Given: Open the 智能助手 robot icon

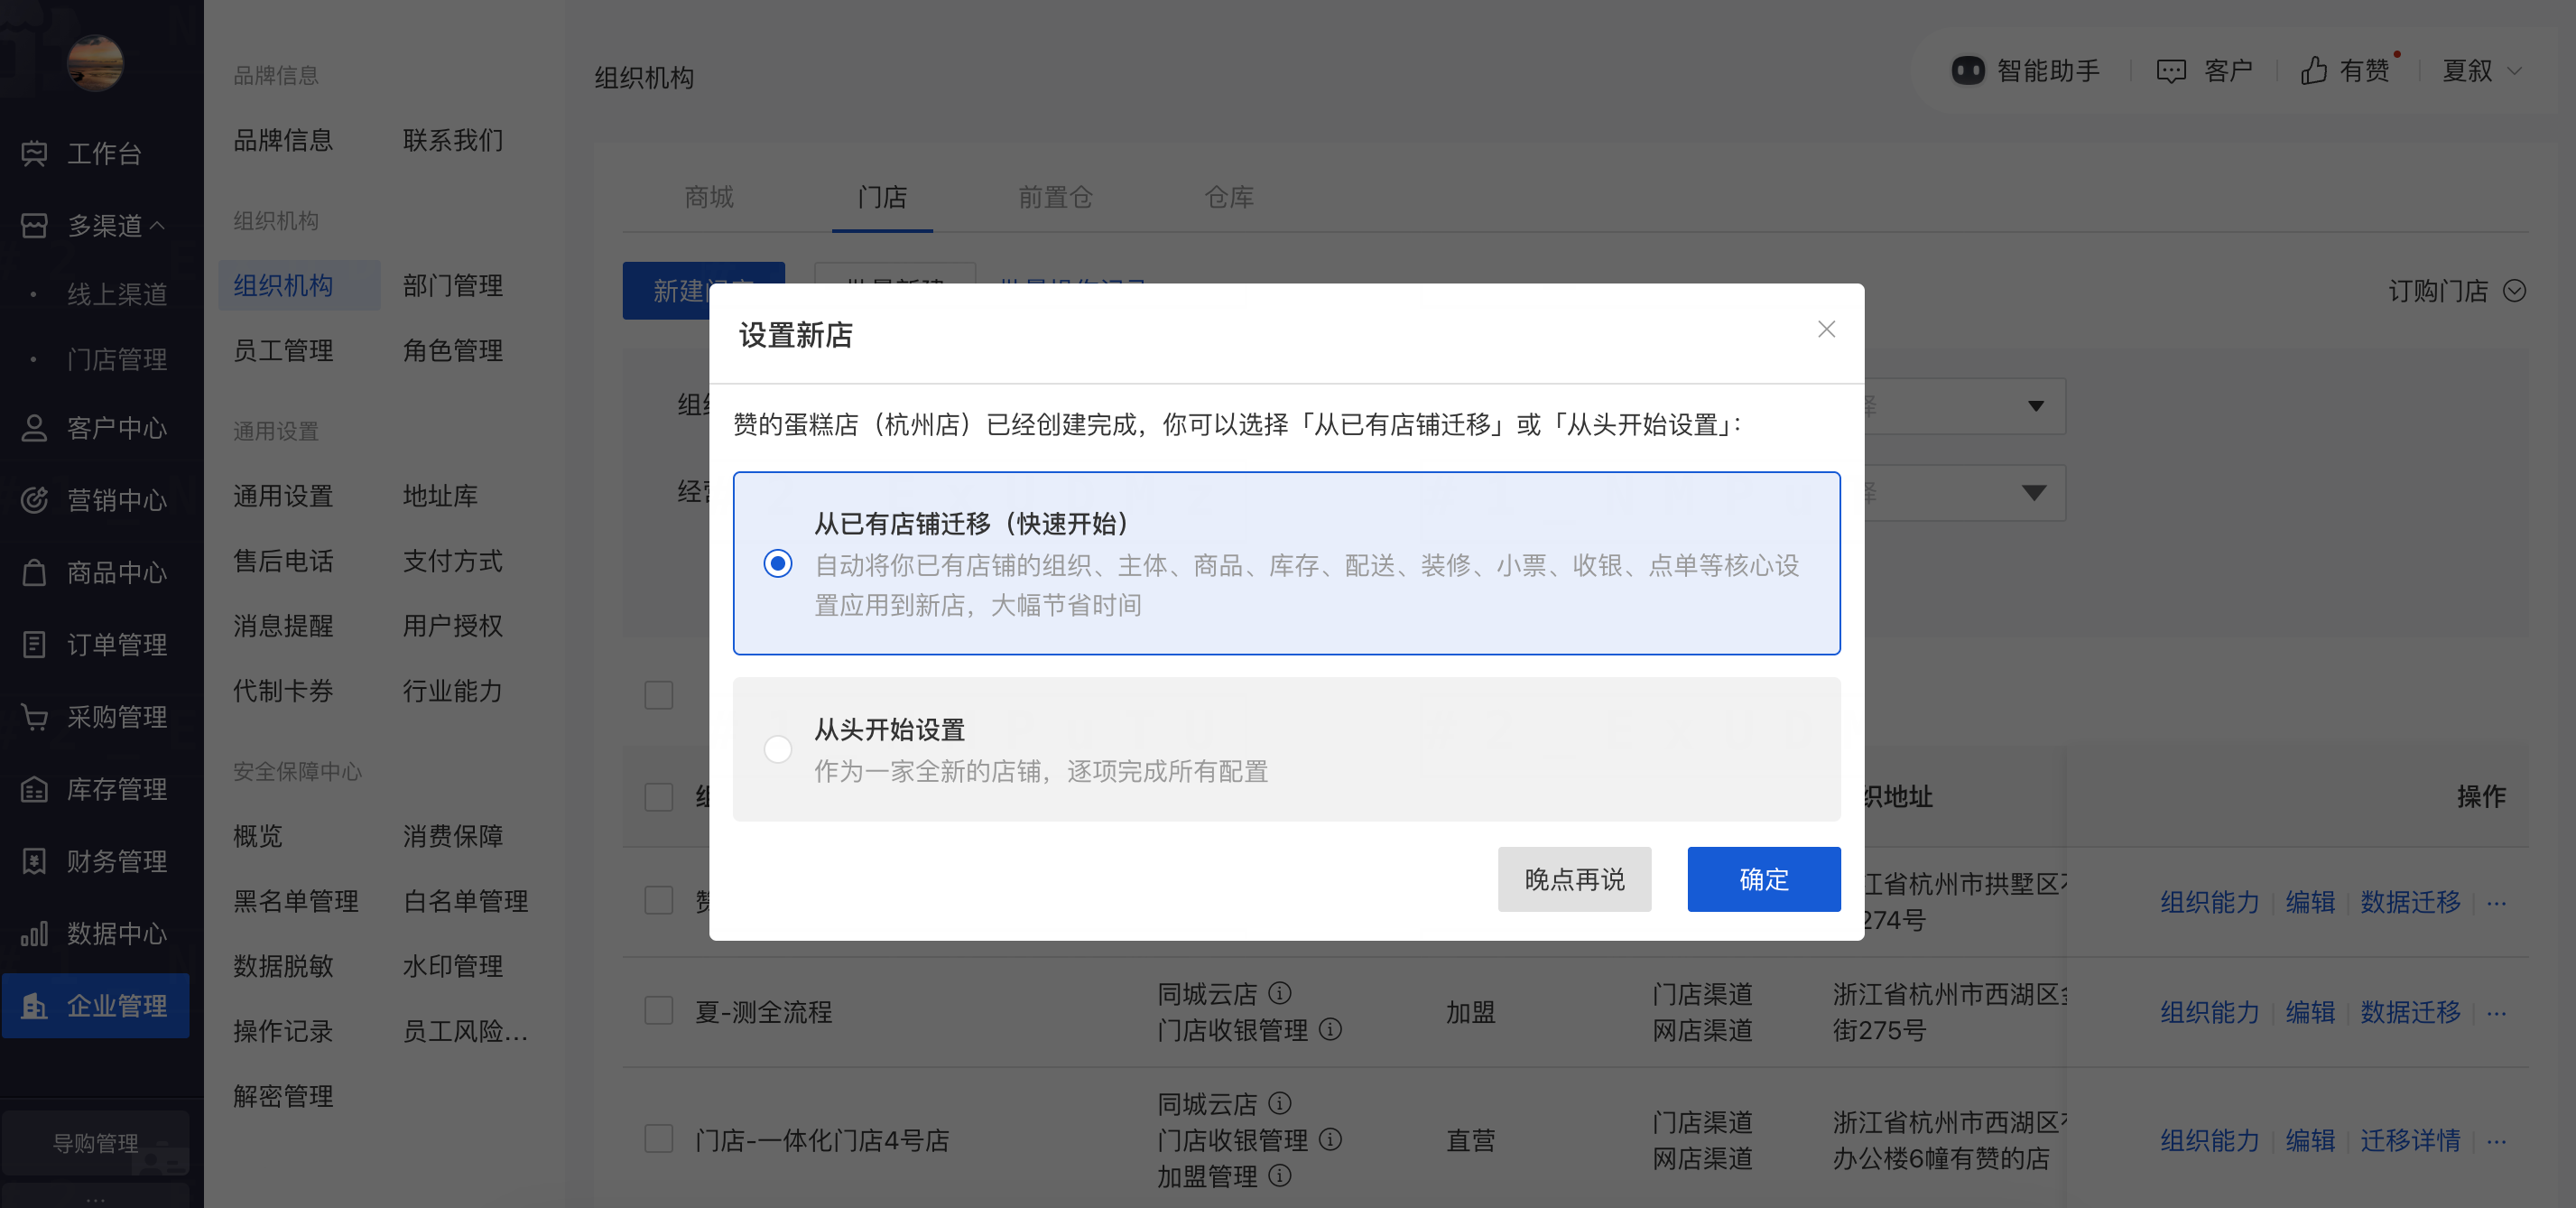Looking at the screenshot, I should click(x=1967, y=70).
